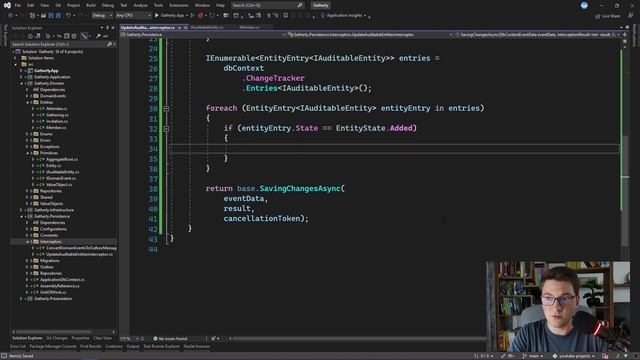Open the Debug configuration dropdown
The image size is (640, 360).
(102, 16)
